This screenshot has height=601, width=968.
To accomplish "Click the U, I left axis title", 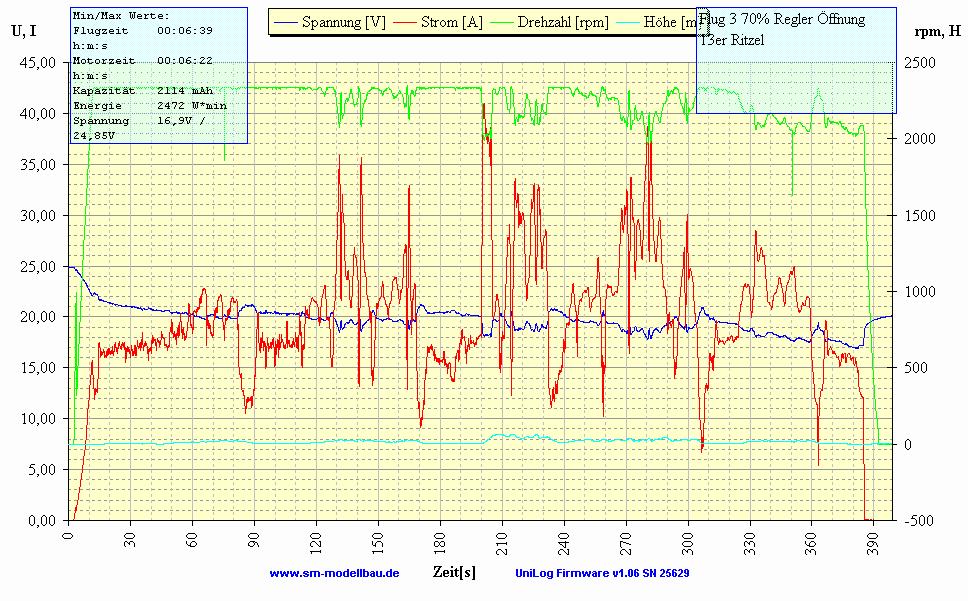I will click(x=25, y=31).
